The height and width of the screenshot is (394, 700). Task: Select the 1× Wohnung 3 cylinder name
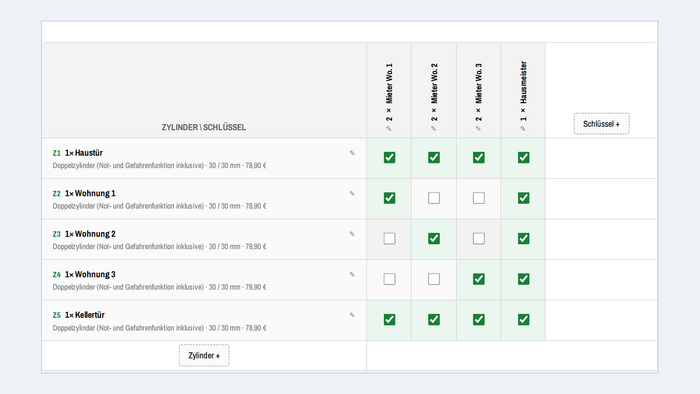[90, 275]
